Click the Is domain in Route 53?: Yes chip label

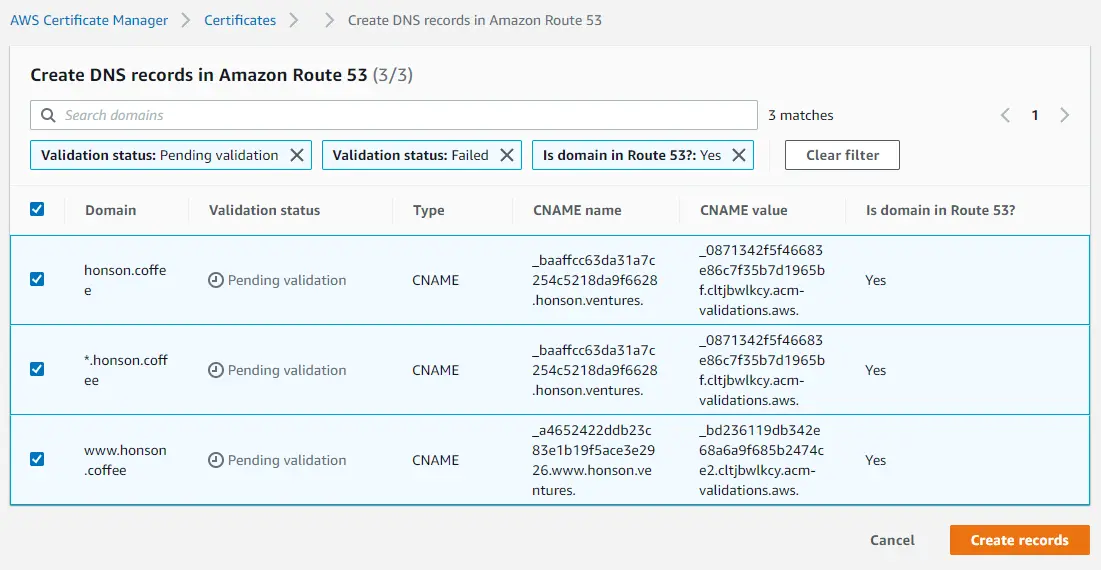tap(632, 155)
